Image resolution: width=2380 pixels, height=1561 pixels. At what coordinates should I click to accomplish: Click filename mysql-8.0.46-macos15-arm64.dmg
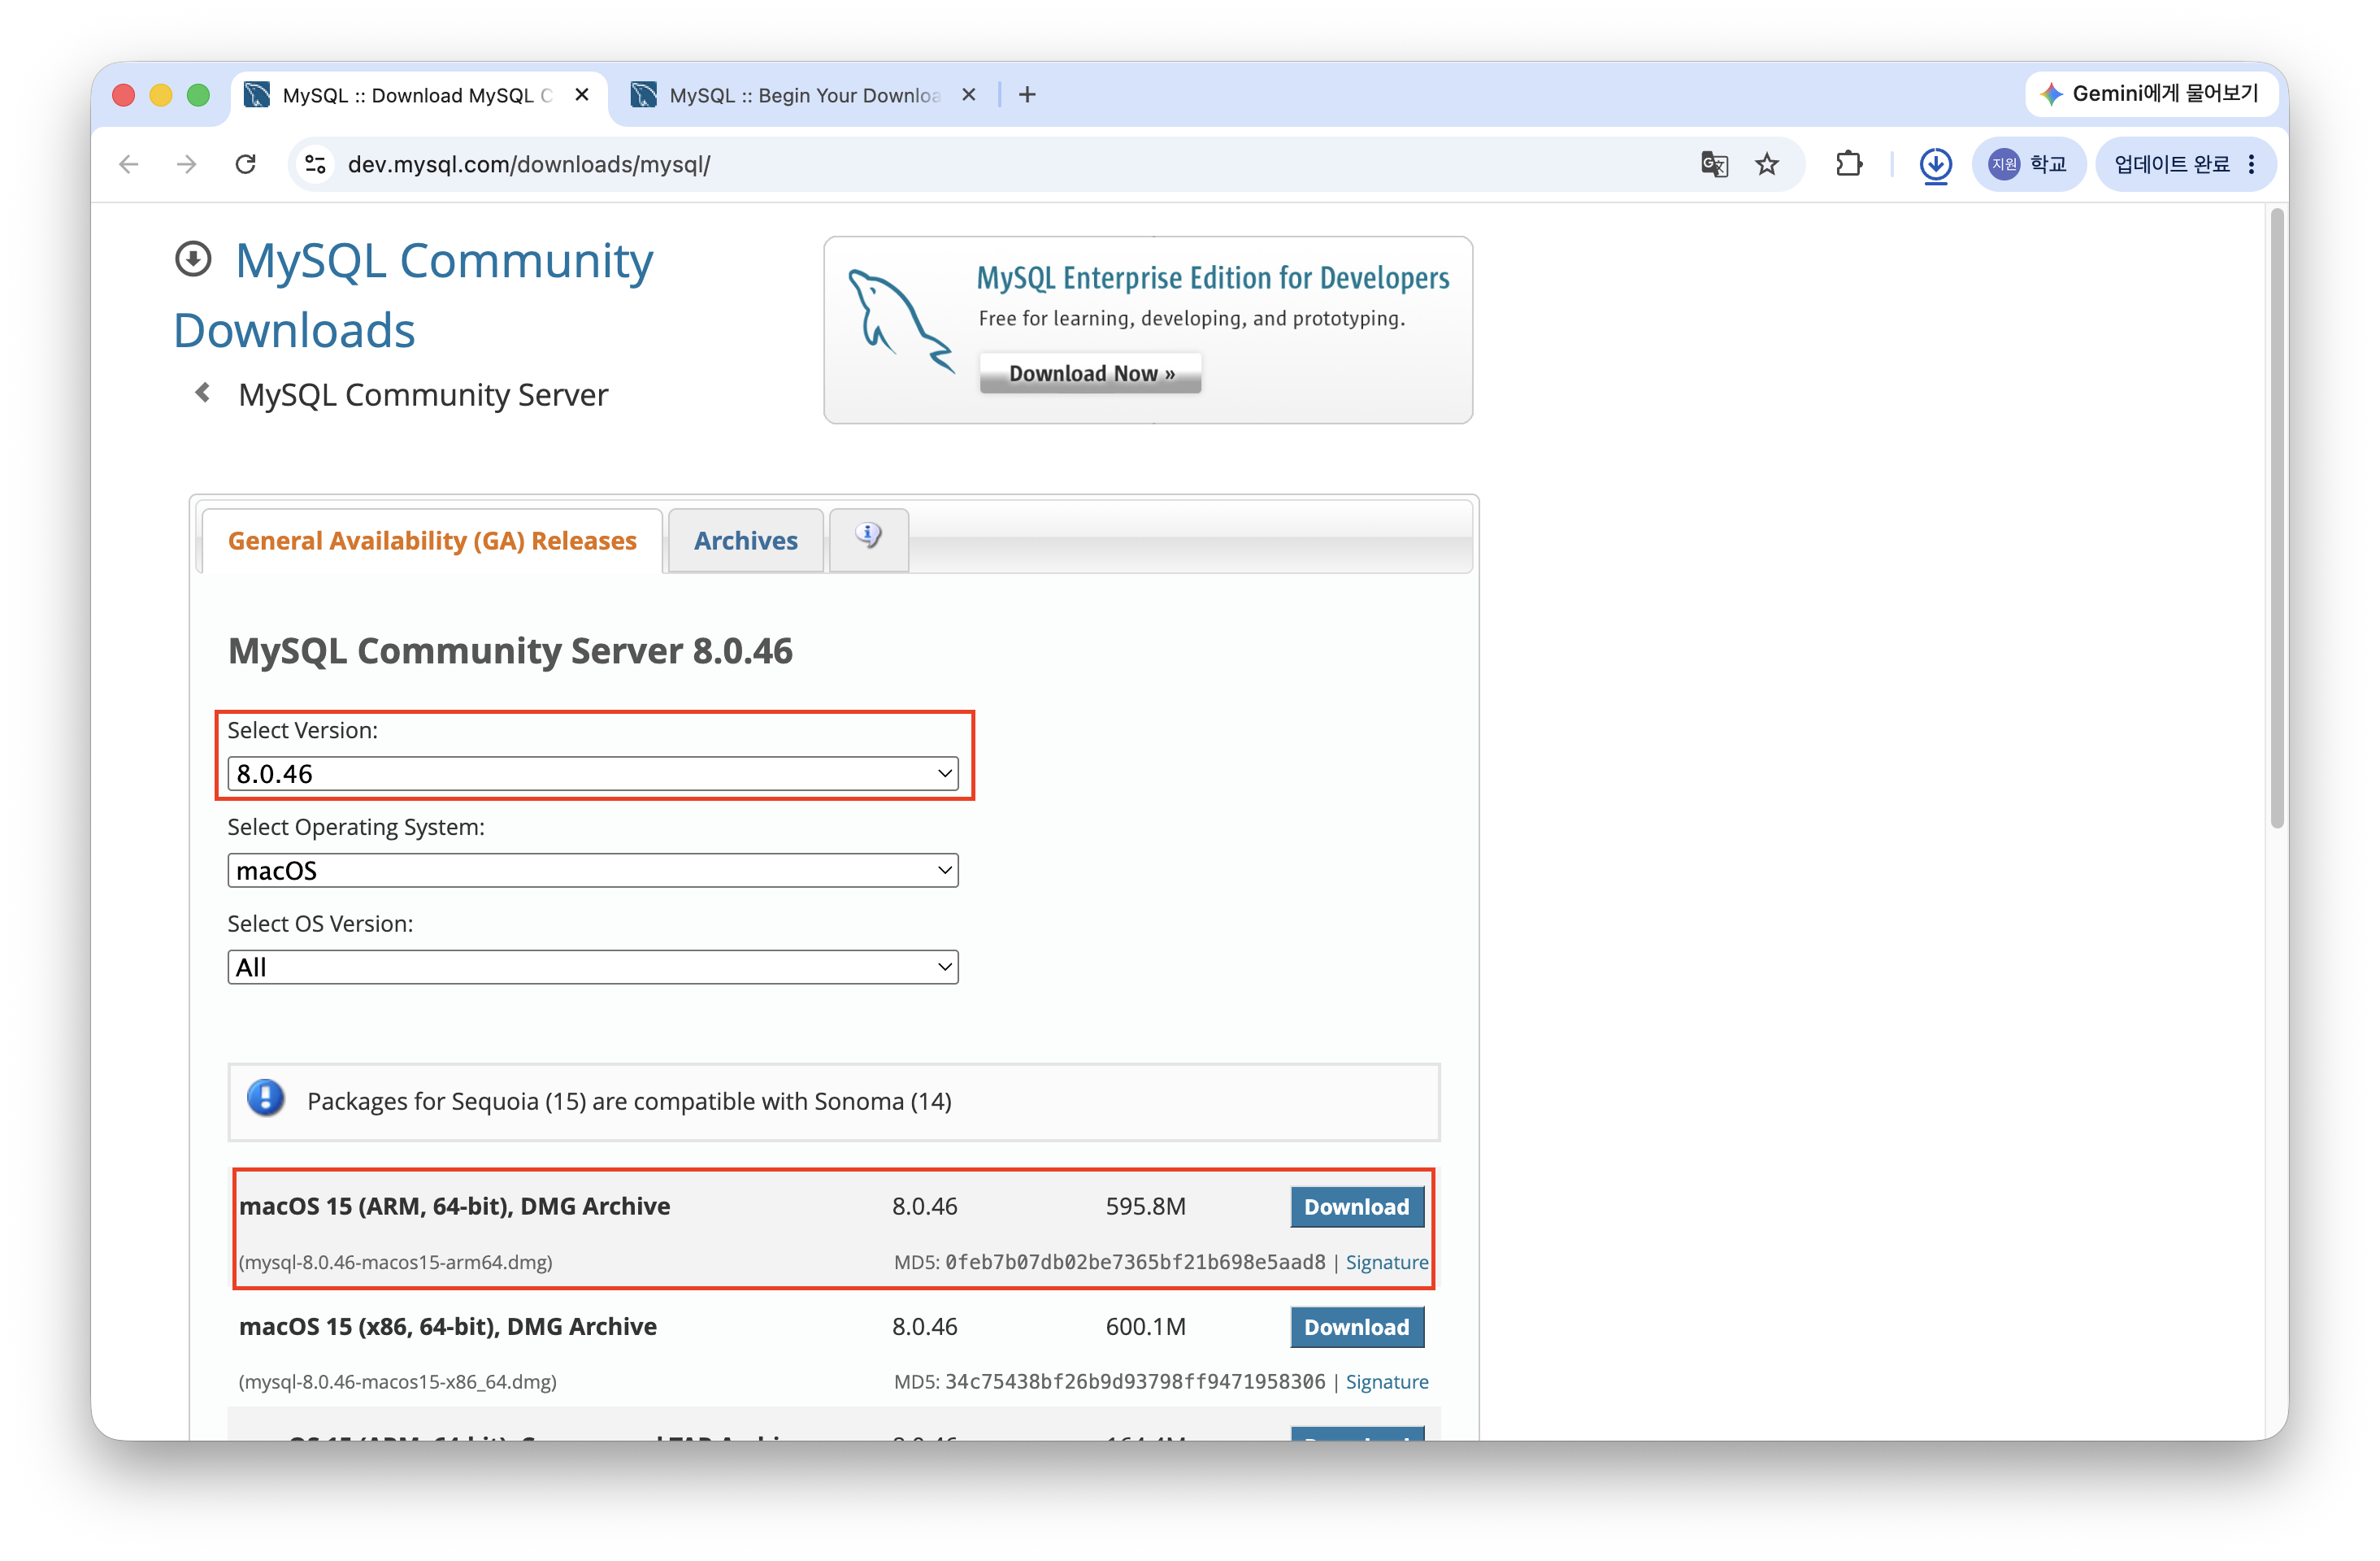click(x=396, y=1262)
